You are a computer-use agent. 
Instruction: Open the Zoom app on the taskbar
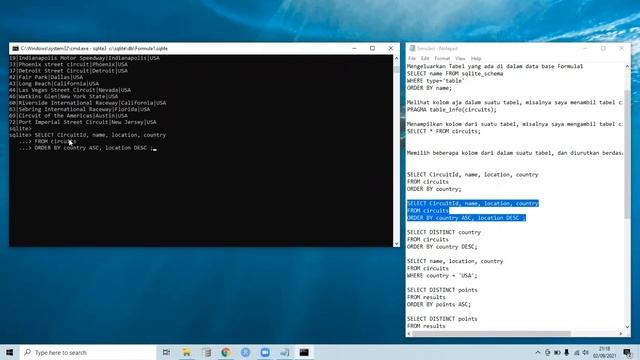click(x=265, y=352)
